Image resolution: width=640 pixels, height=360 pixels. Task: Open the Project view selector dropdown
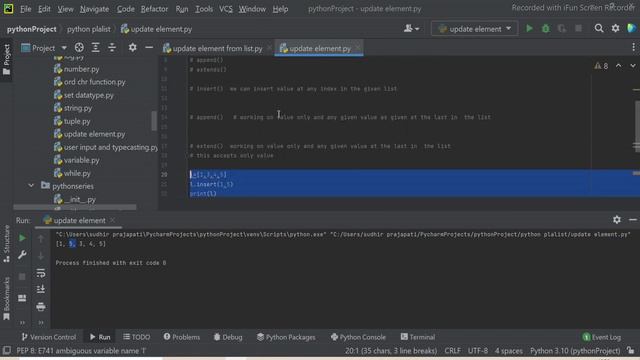click(x=44, y=48)
